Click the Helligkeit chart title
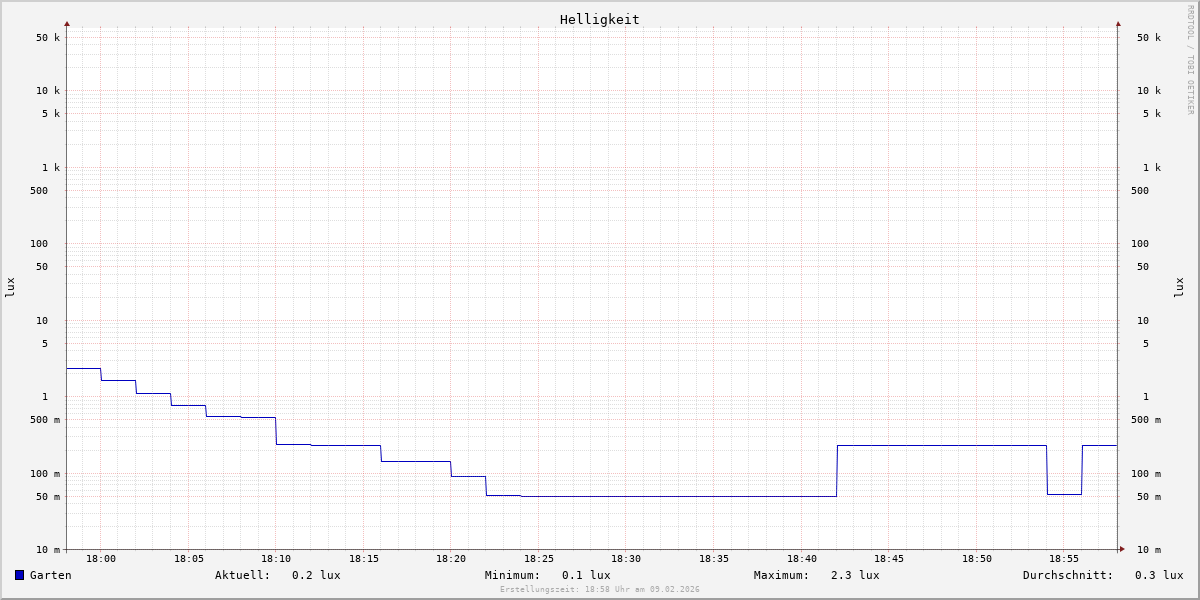The width and height of the screenshot is (1200, 600). (600, 19)
